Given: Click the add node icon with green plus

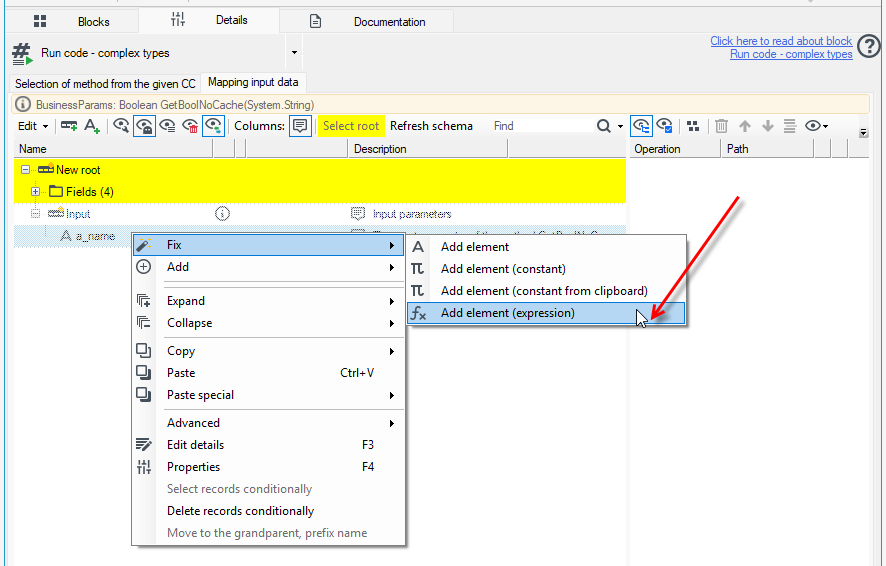Looking at the screenshot, I should [69, 126].
